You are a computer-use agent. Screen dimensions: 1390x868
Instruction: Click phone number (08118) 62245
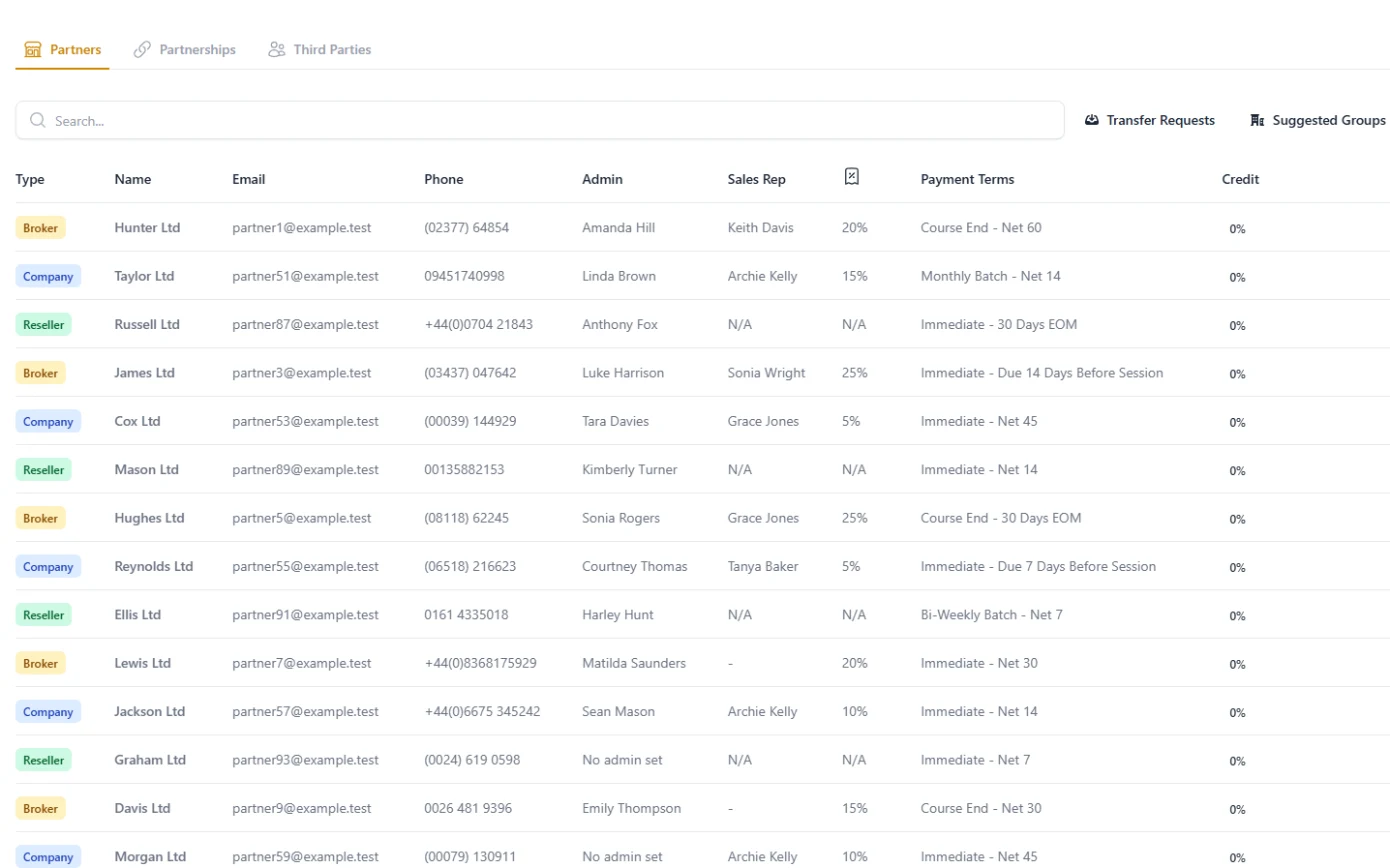pyautogui.click(x=466, y=518)
